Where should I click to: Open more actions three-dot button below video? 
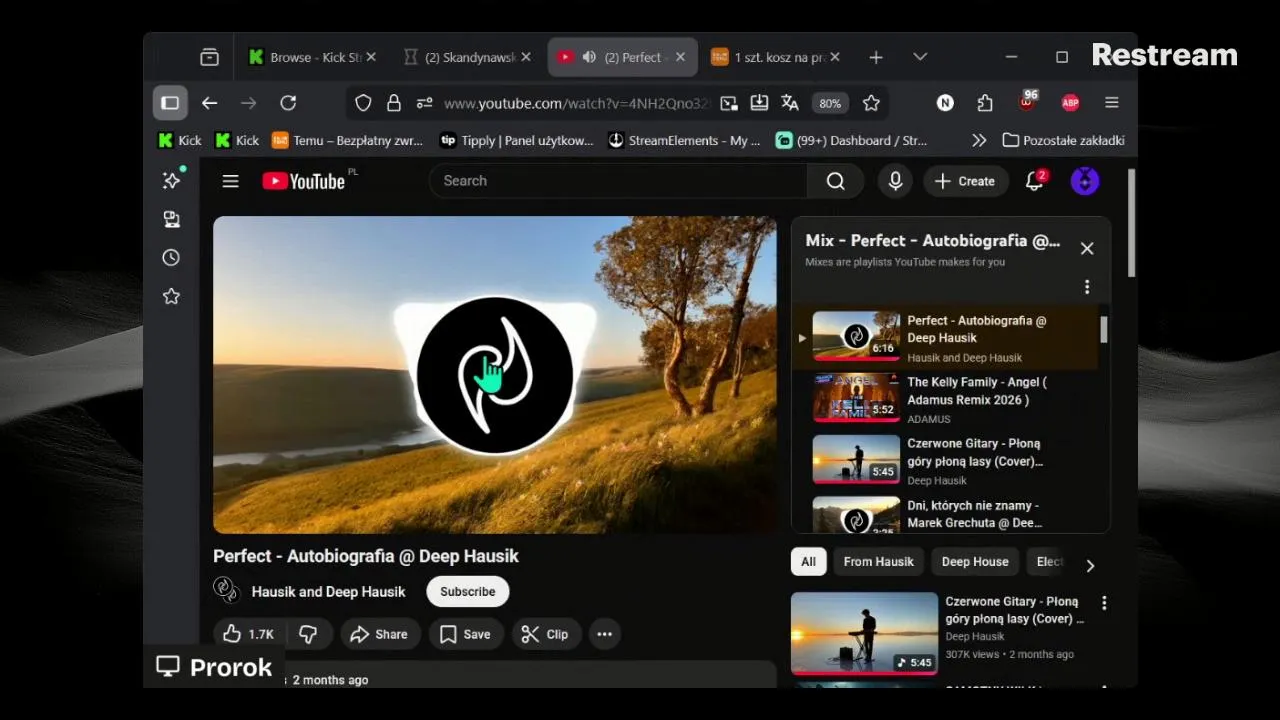click(x=604, y=634)
